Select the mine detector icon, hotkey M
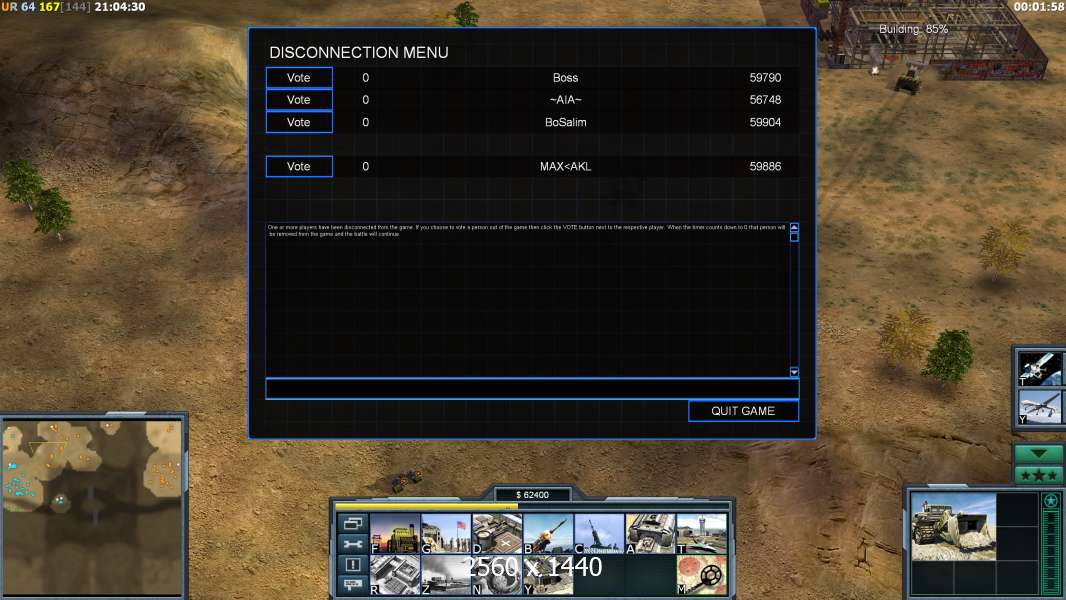The height and width of the screenshot is (600, 1066). tap(701, 575)
